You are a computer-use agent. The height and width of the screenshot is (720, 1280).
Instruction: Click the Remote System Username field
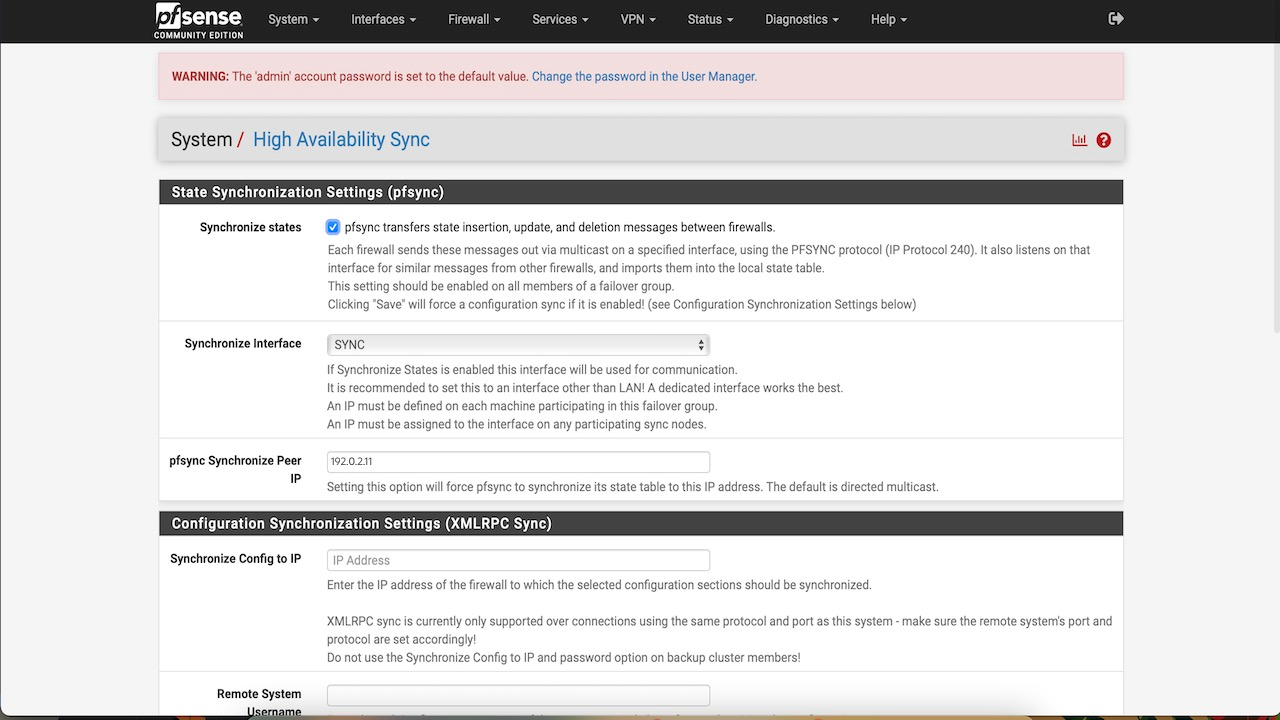(x=517, y=695)
